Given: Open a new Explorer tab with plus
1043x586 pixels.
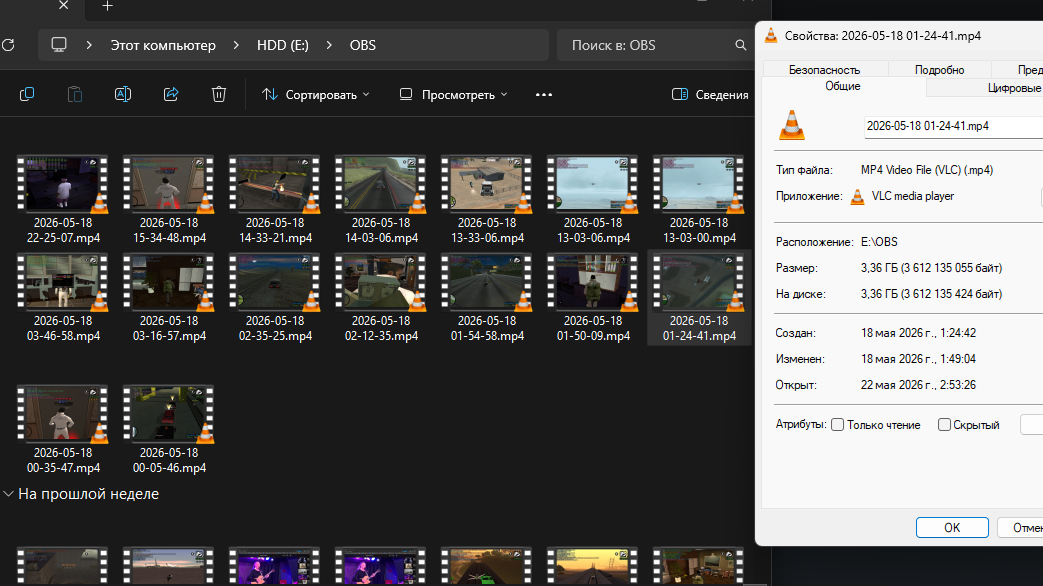Looking at the screenshot, I should point(107,6).
